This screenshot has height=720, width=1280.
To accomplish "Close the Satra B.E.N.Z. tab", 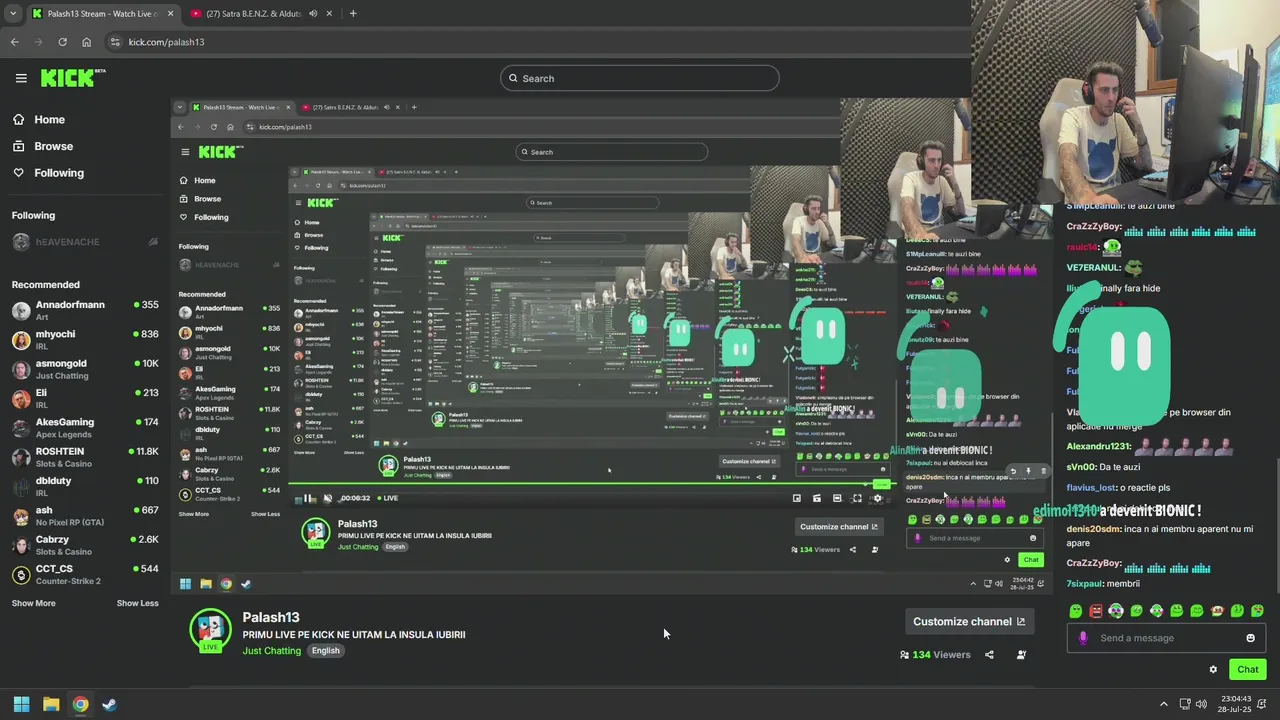I will [328, 14].
